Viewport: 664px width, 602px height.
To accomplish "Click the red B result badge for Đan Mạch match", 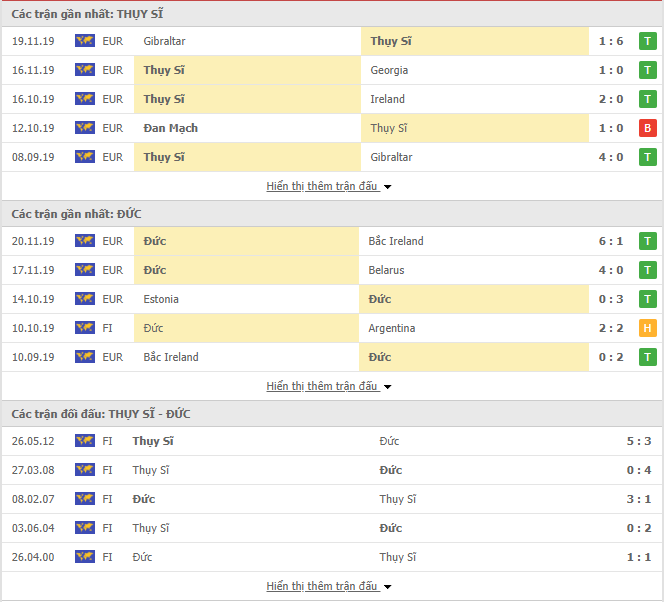I will tap(648, 128).
